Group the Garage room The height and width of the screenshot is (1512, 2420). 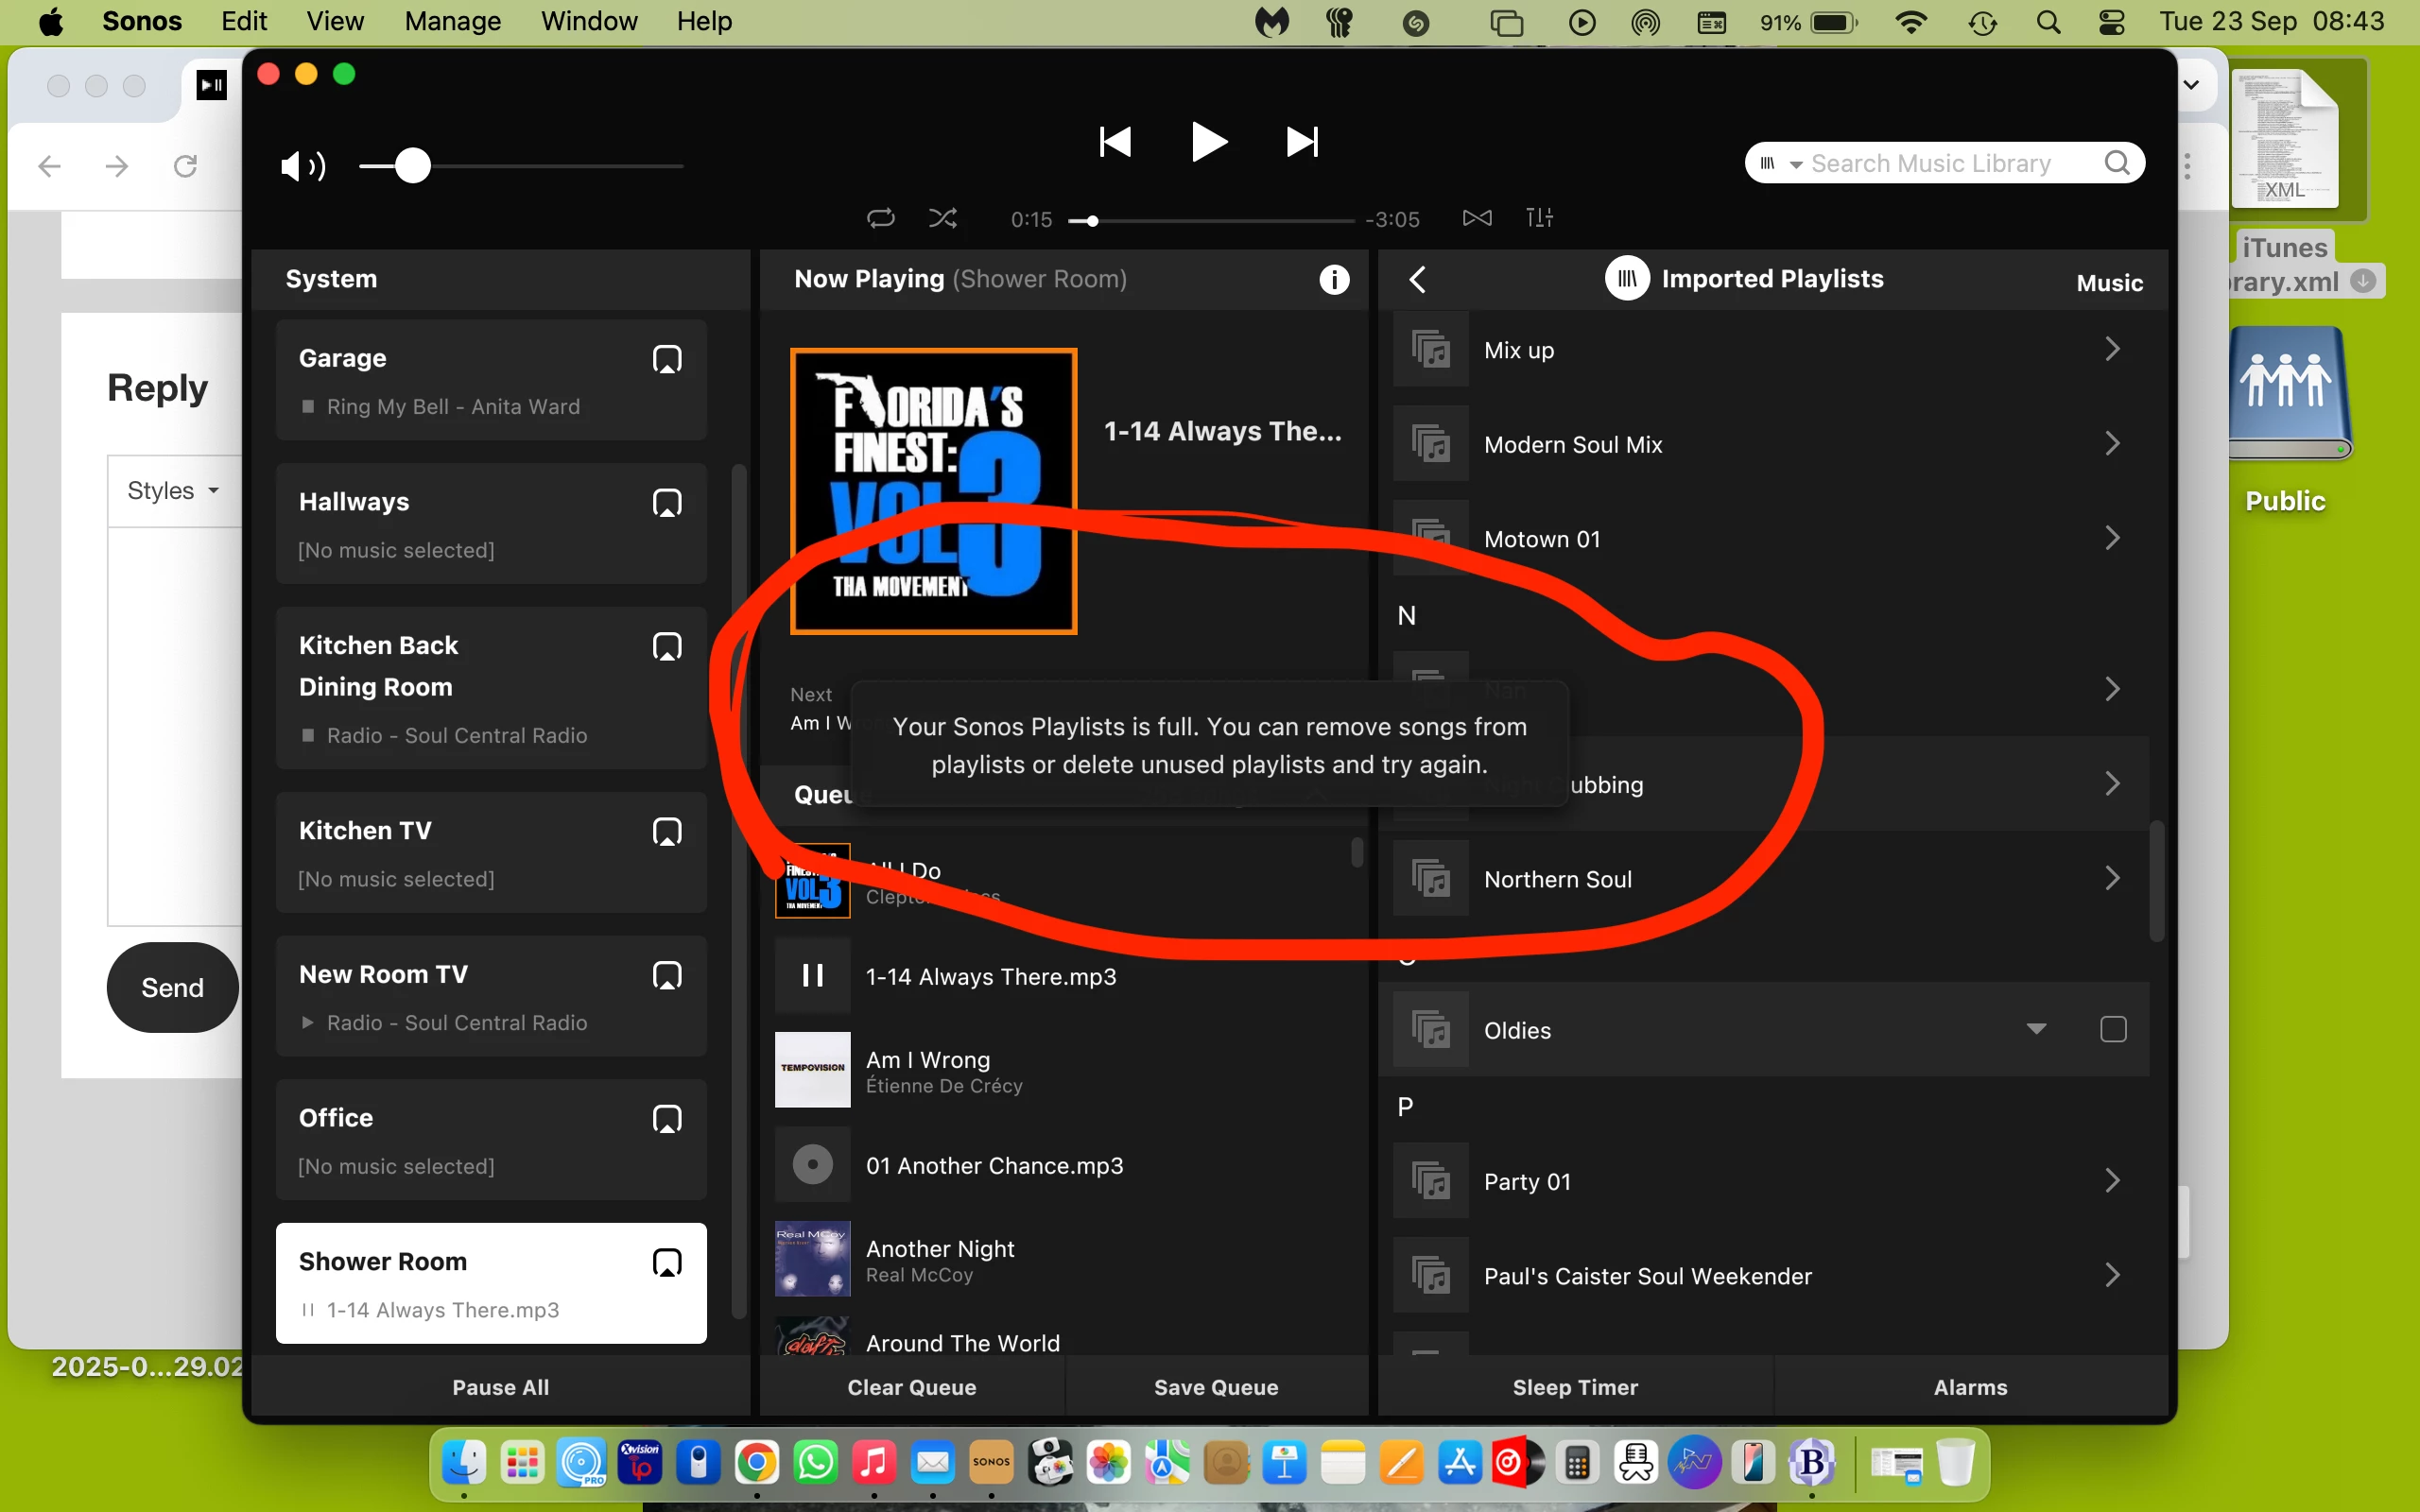coord(667,359)
